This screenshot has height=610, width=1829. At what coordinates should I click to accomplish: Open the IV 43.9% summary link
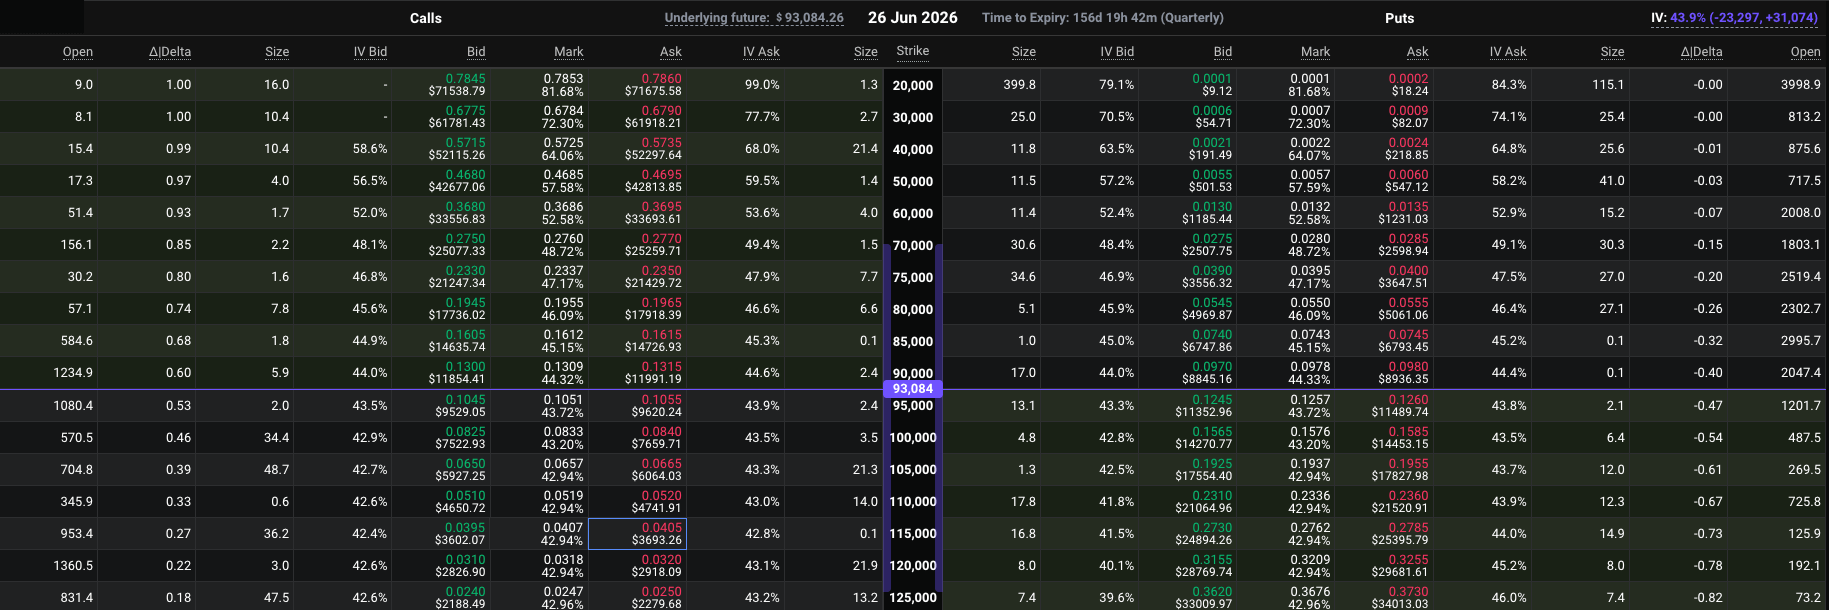point(1734,18)
